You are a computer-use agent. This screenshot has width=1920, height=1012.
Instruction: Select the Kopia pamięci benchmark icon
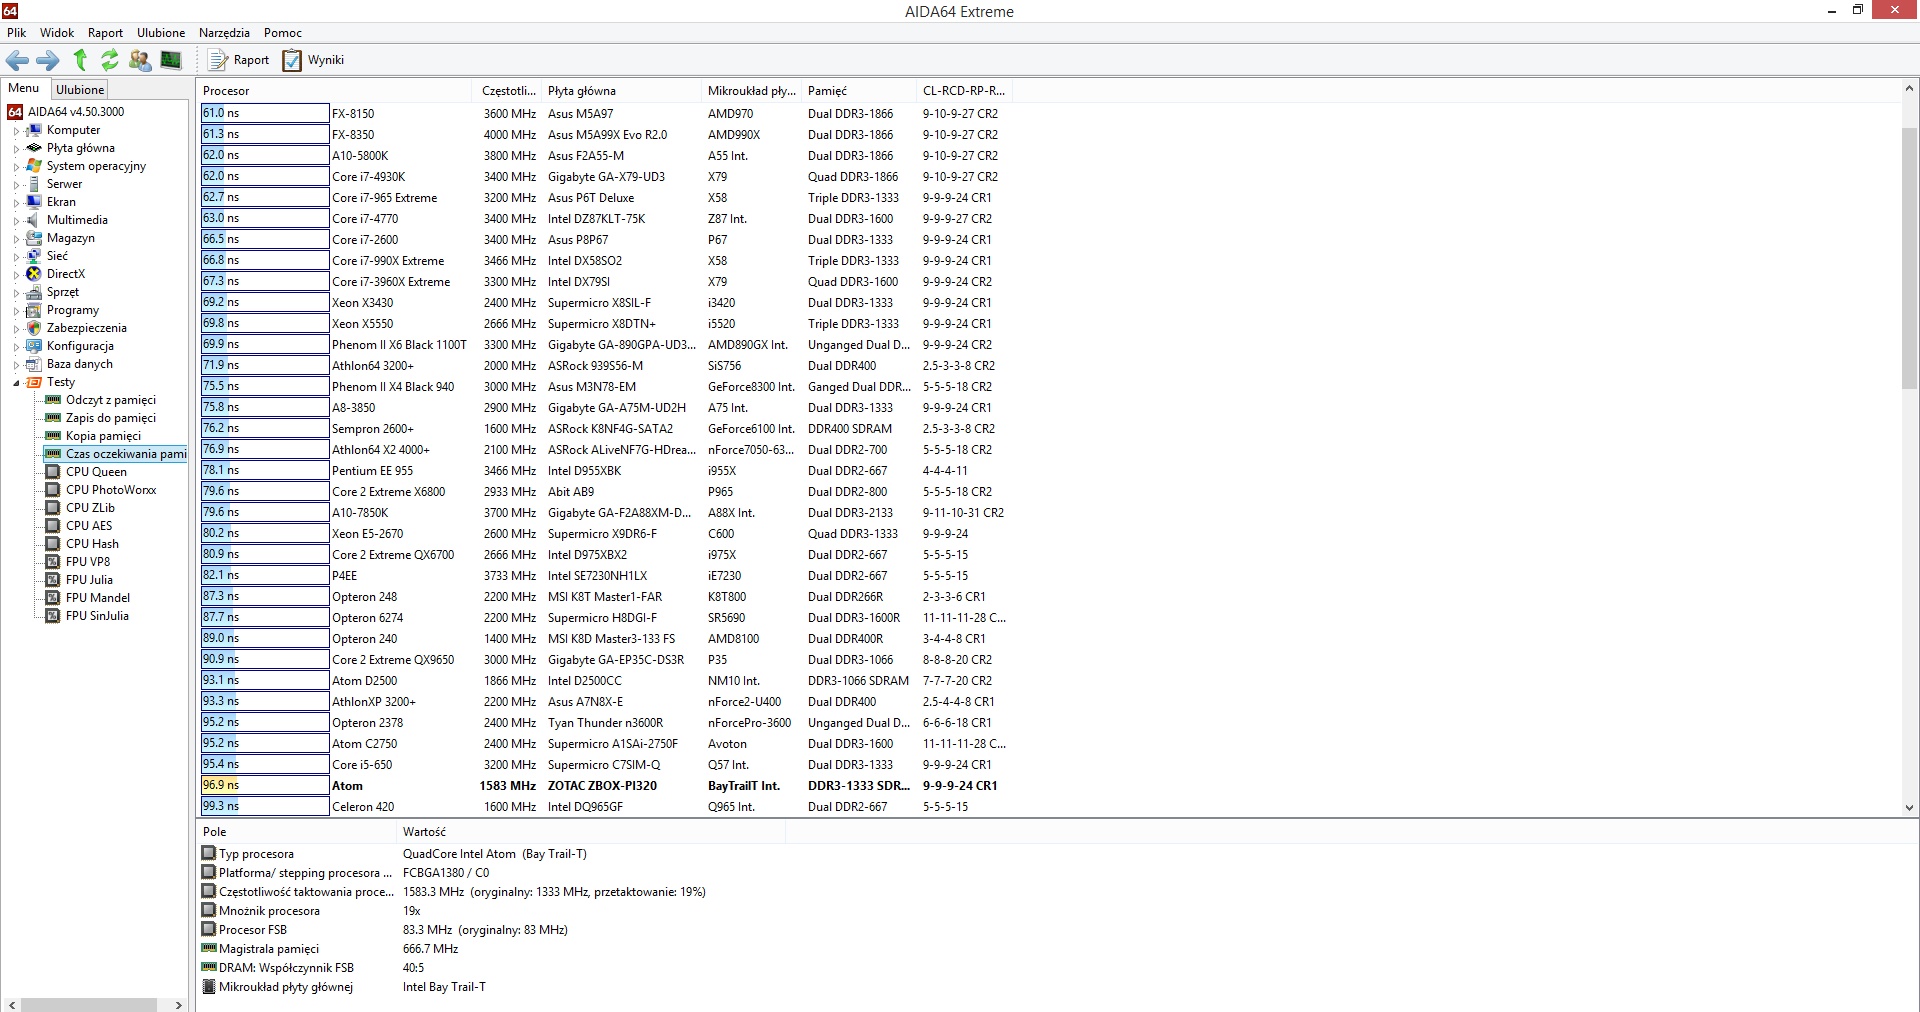point(54,436)
